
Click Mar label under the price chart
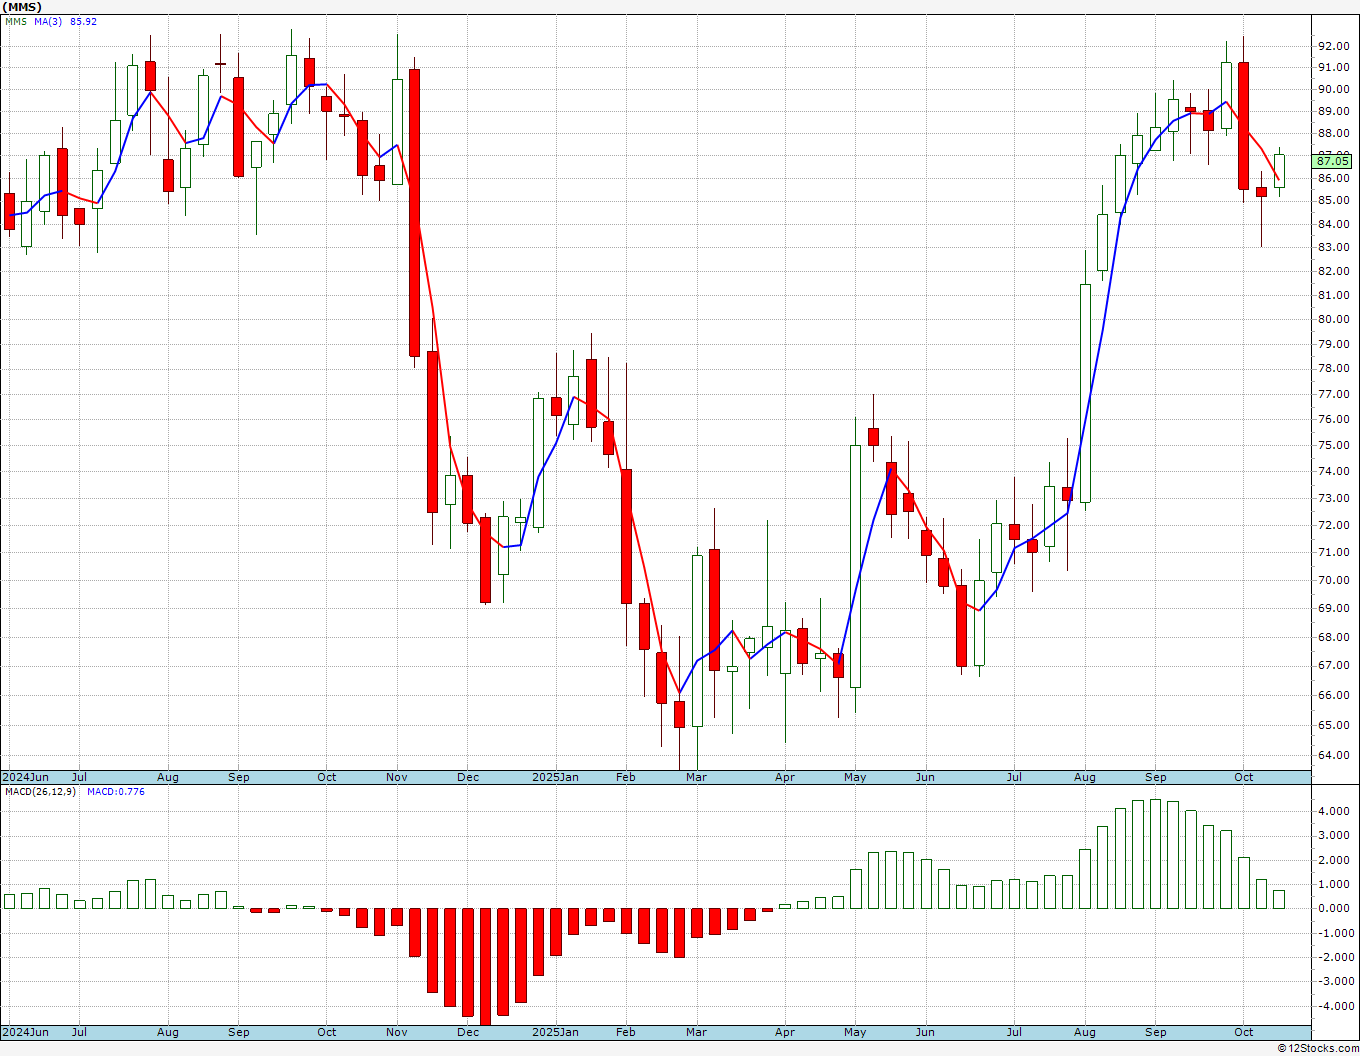tap(696, 777)
